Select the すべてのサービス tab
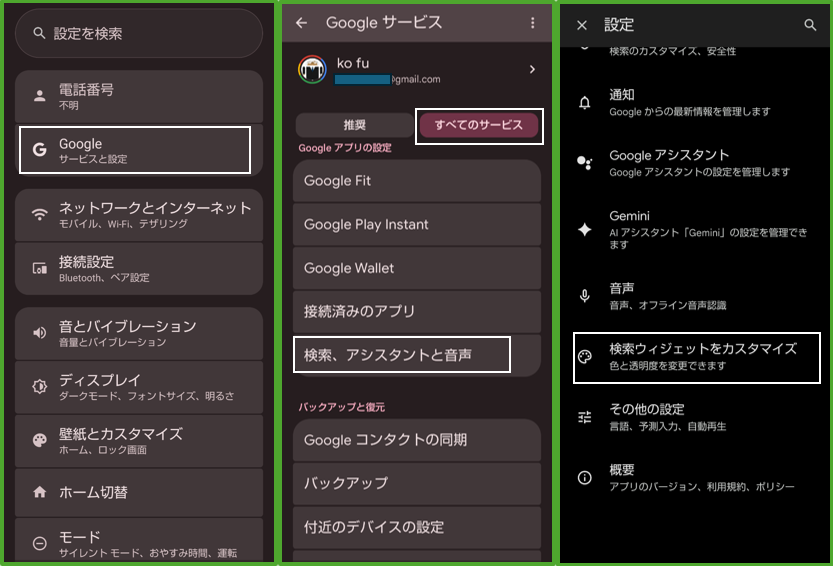The height and width of the screenshot is (566, 833). (478, 125)
